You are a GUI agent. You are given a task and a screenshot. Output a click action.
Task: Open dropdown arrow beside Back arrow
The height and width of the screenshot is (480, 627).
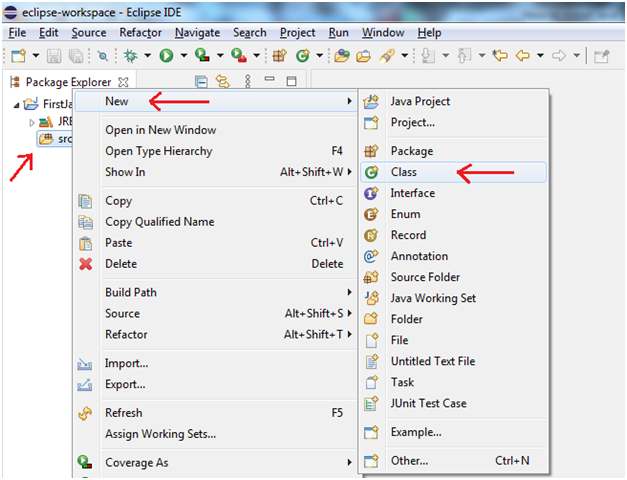point(540,56)
